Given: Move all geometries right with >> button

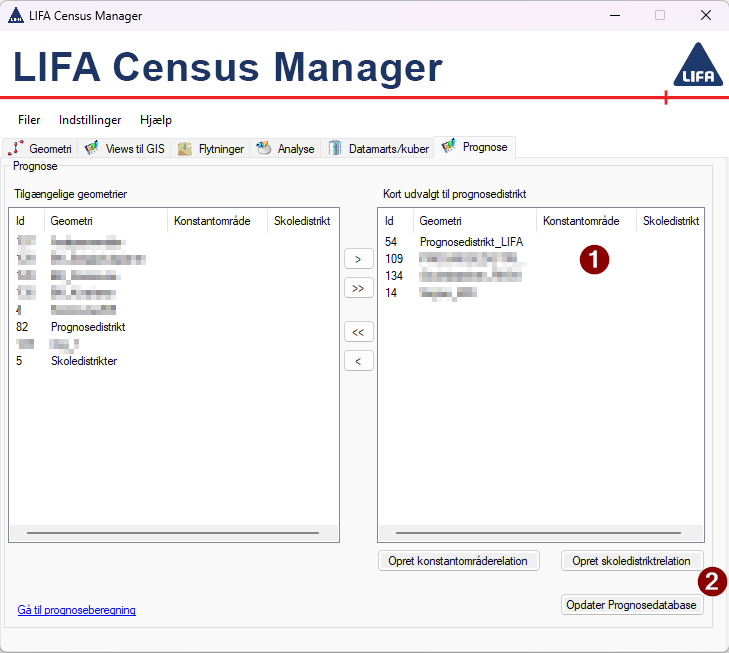Looking at the screenshot, I should [x=358, y=288].
